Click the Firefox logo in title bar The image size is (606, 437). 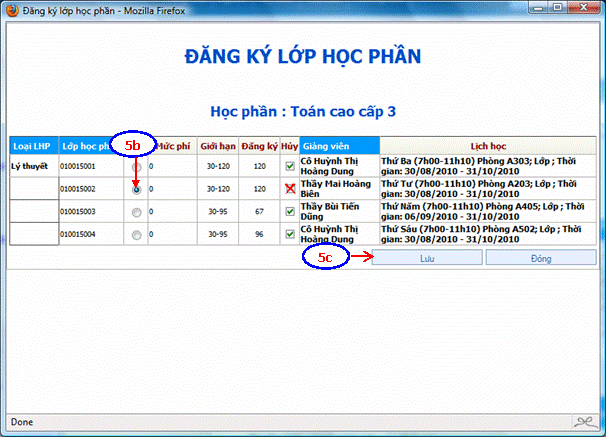coord(12,10)
